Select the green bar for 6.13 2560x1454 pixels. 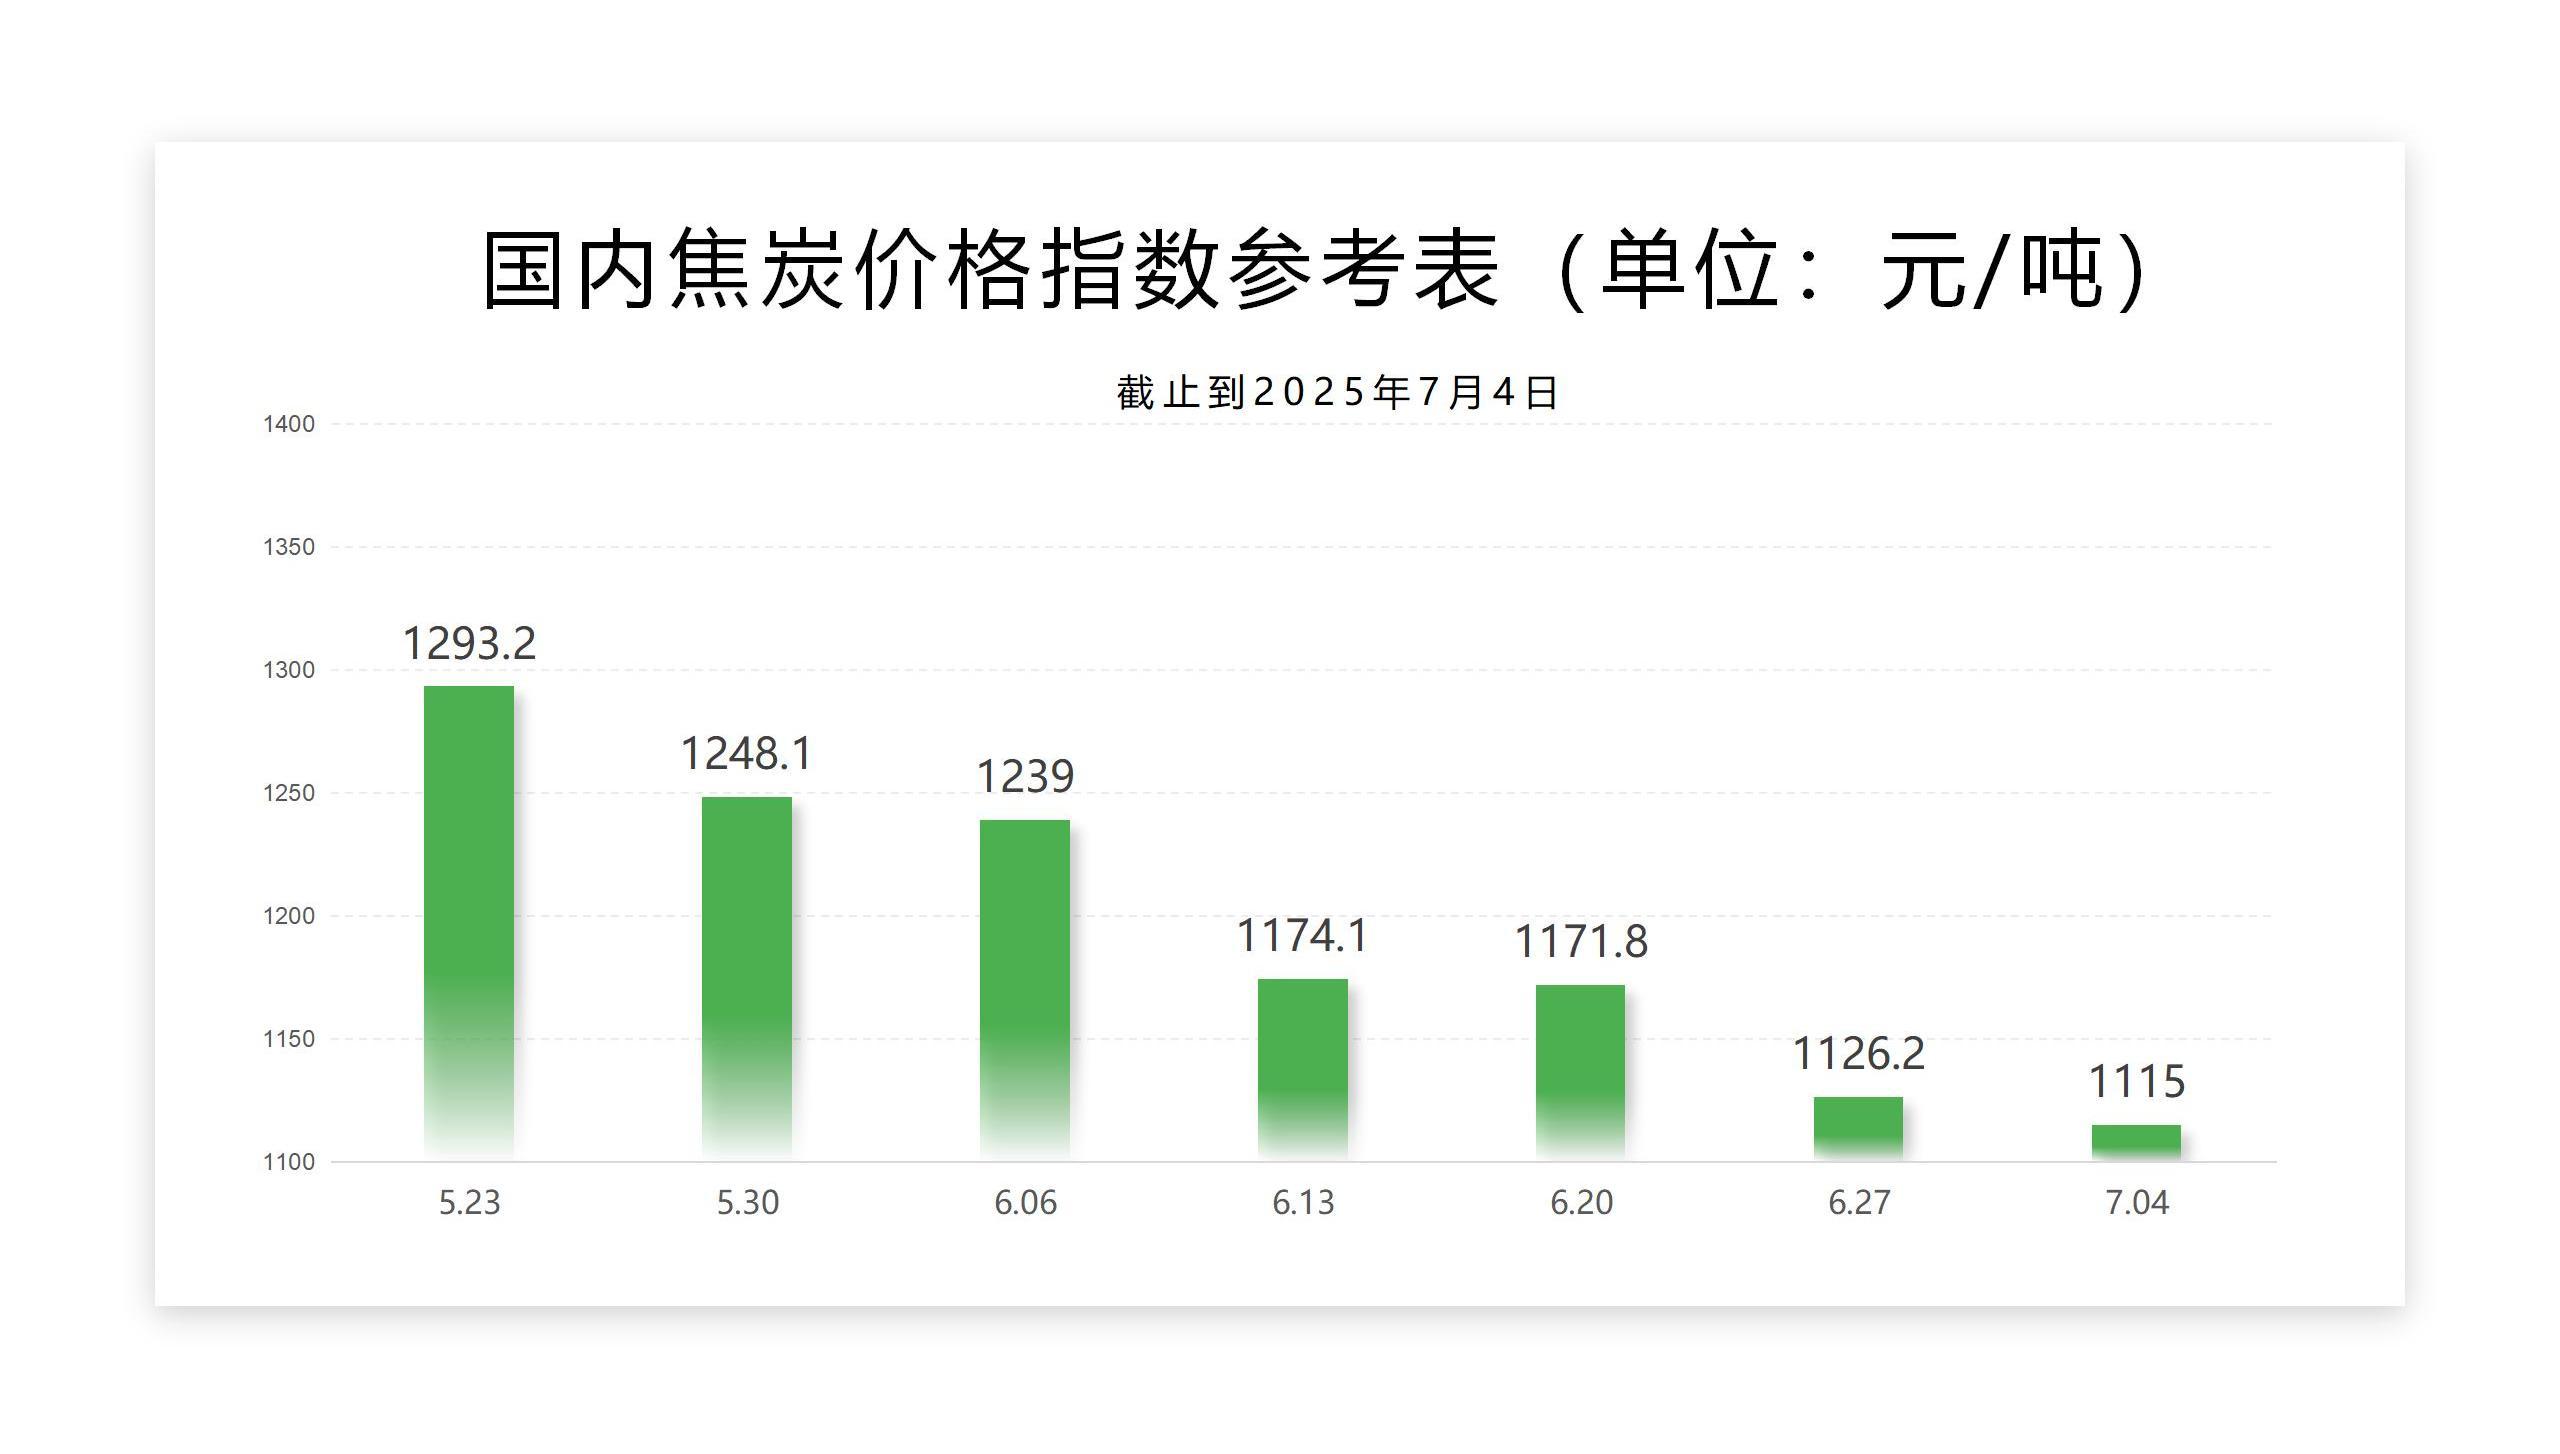click(1303, 1070)
